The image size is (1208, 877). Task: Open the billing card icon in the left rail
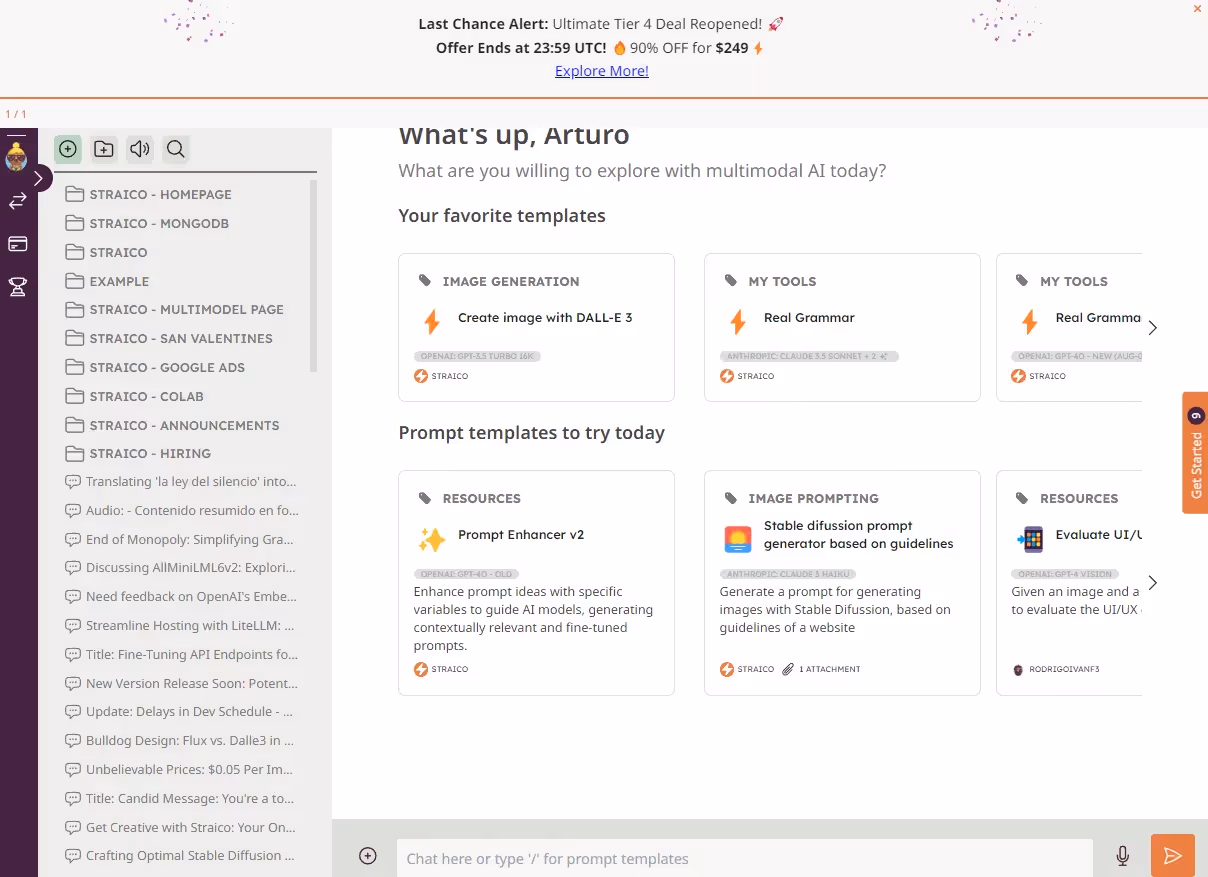point(17,244)
